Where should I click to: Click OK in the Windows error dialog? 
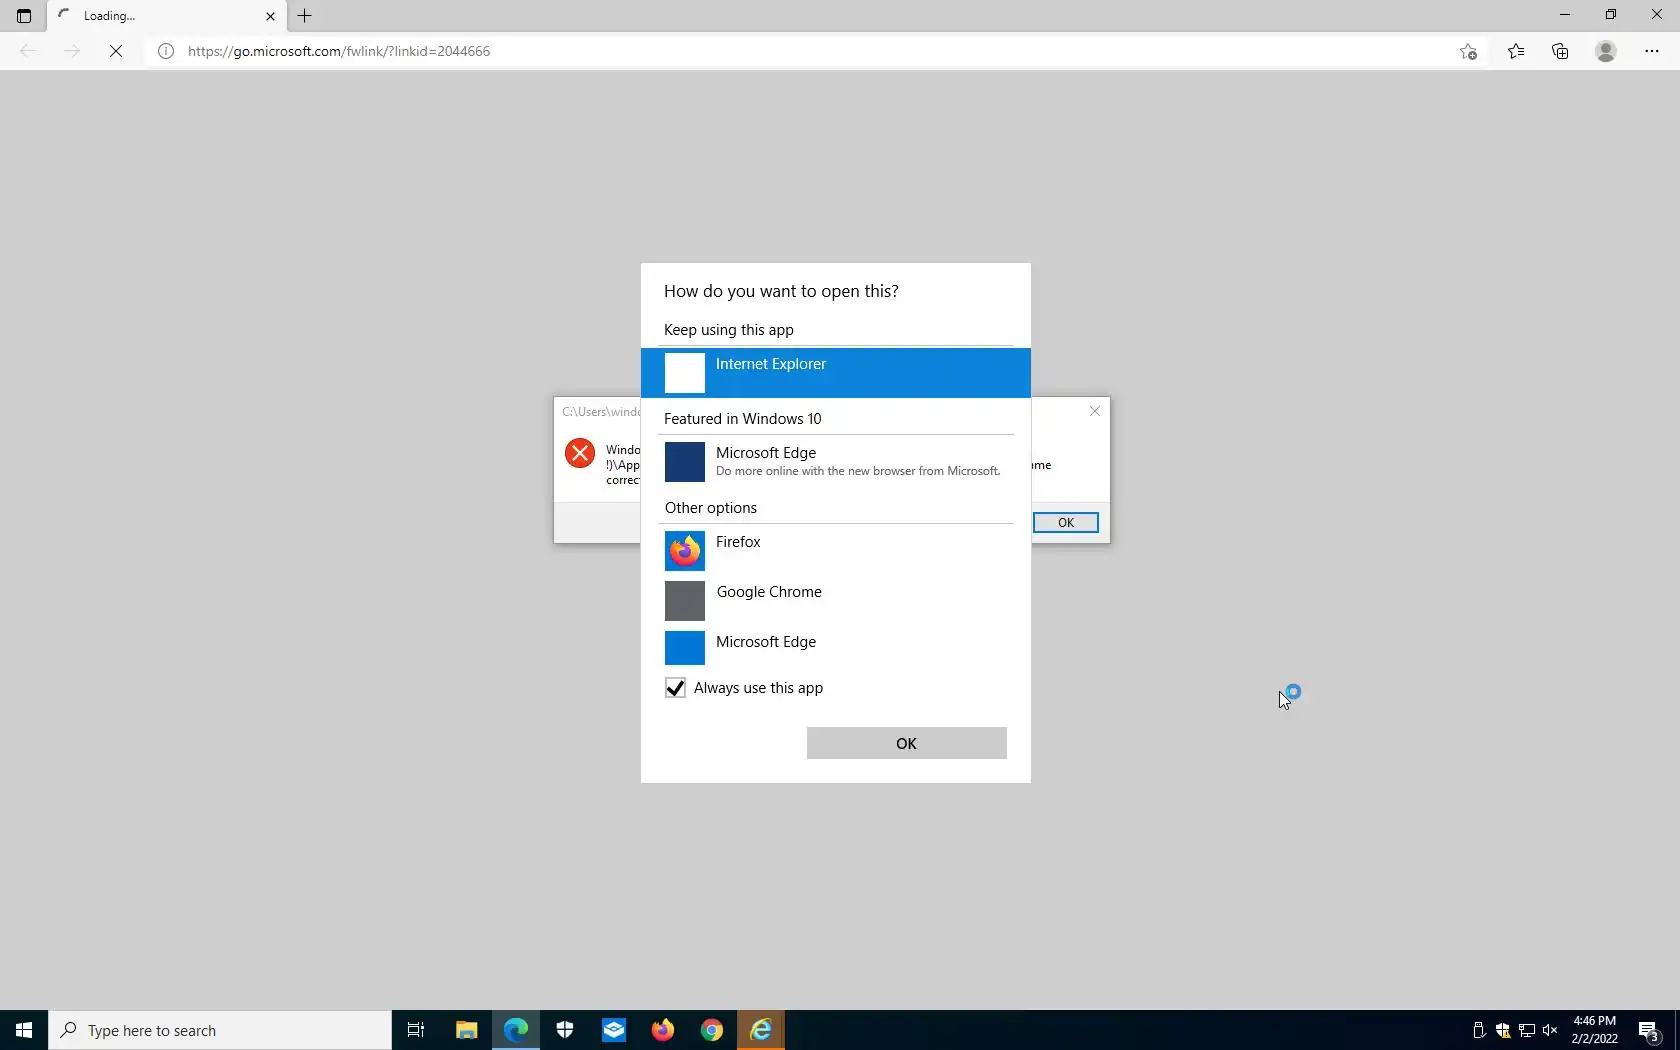click(x=1066, y=523)
